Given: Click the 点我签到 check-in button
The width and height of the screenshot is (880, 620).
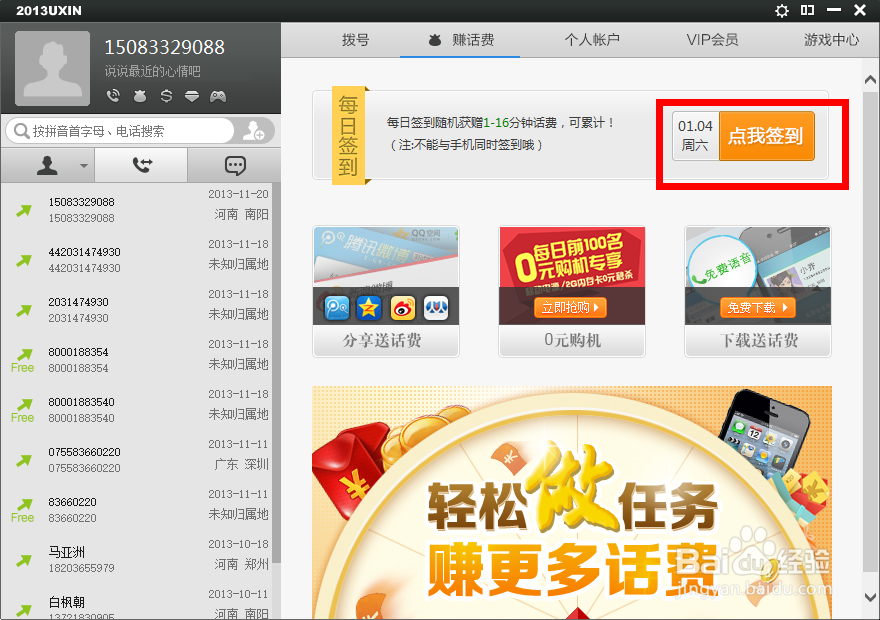Looking at the screenshot, I should [x=767, y=136].
